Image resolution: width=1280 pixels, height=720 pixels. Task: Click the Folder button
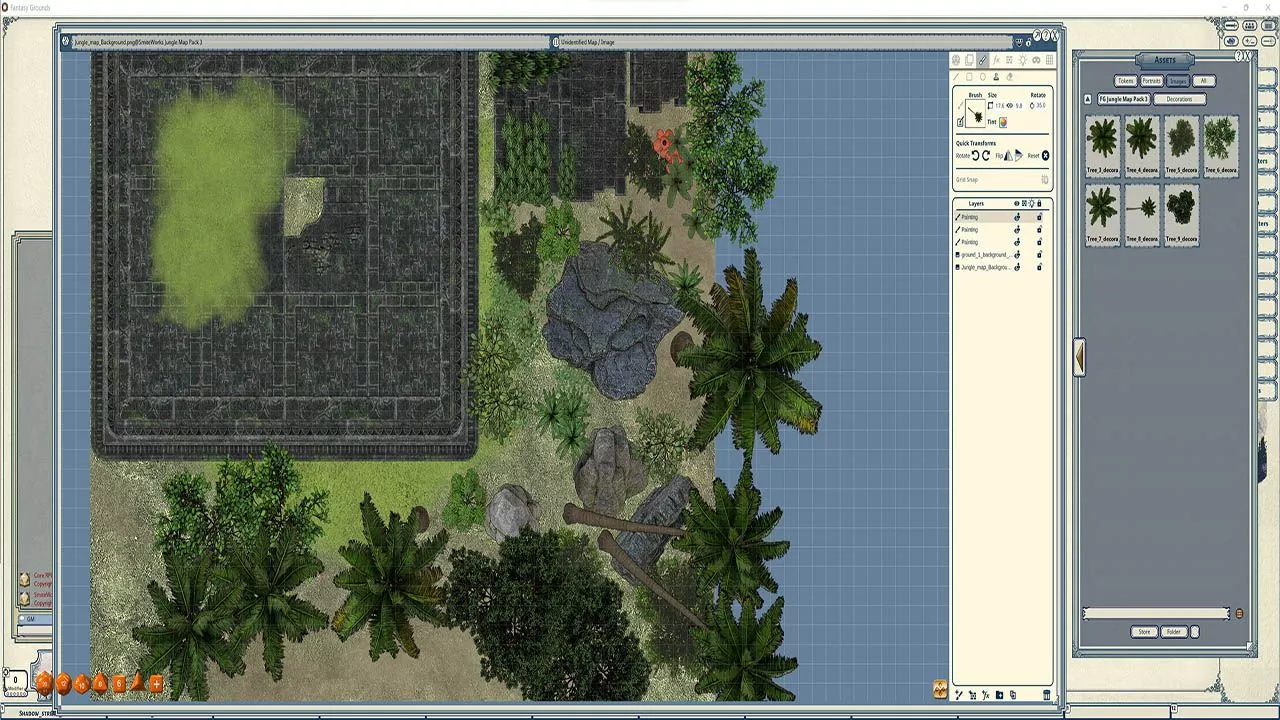[1174, 632]
